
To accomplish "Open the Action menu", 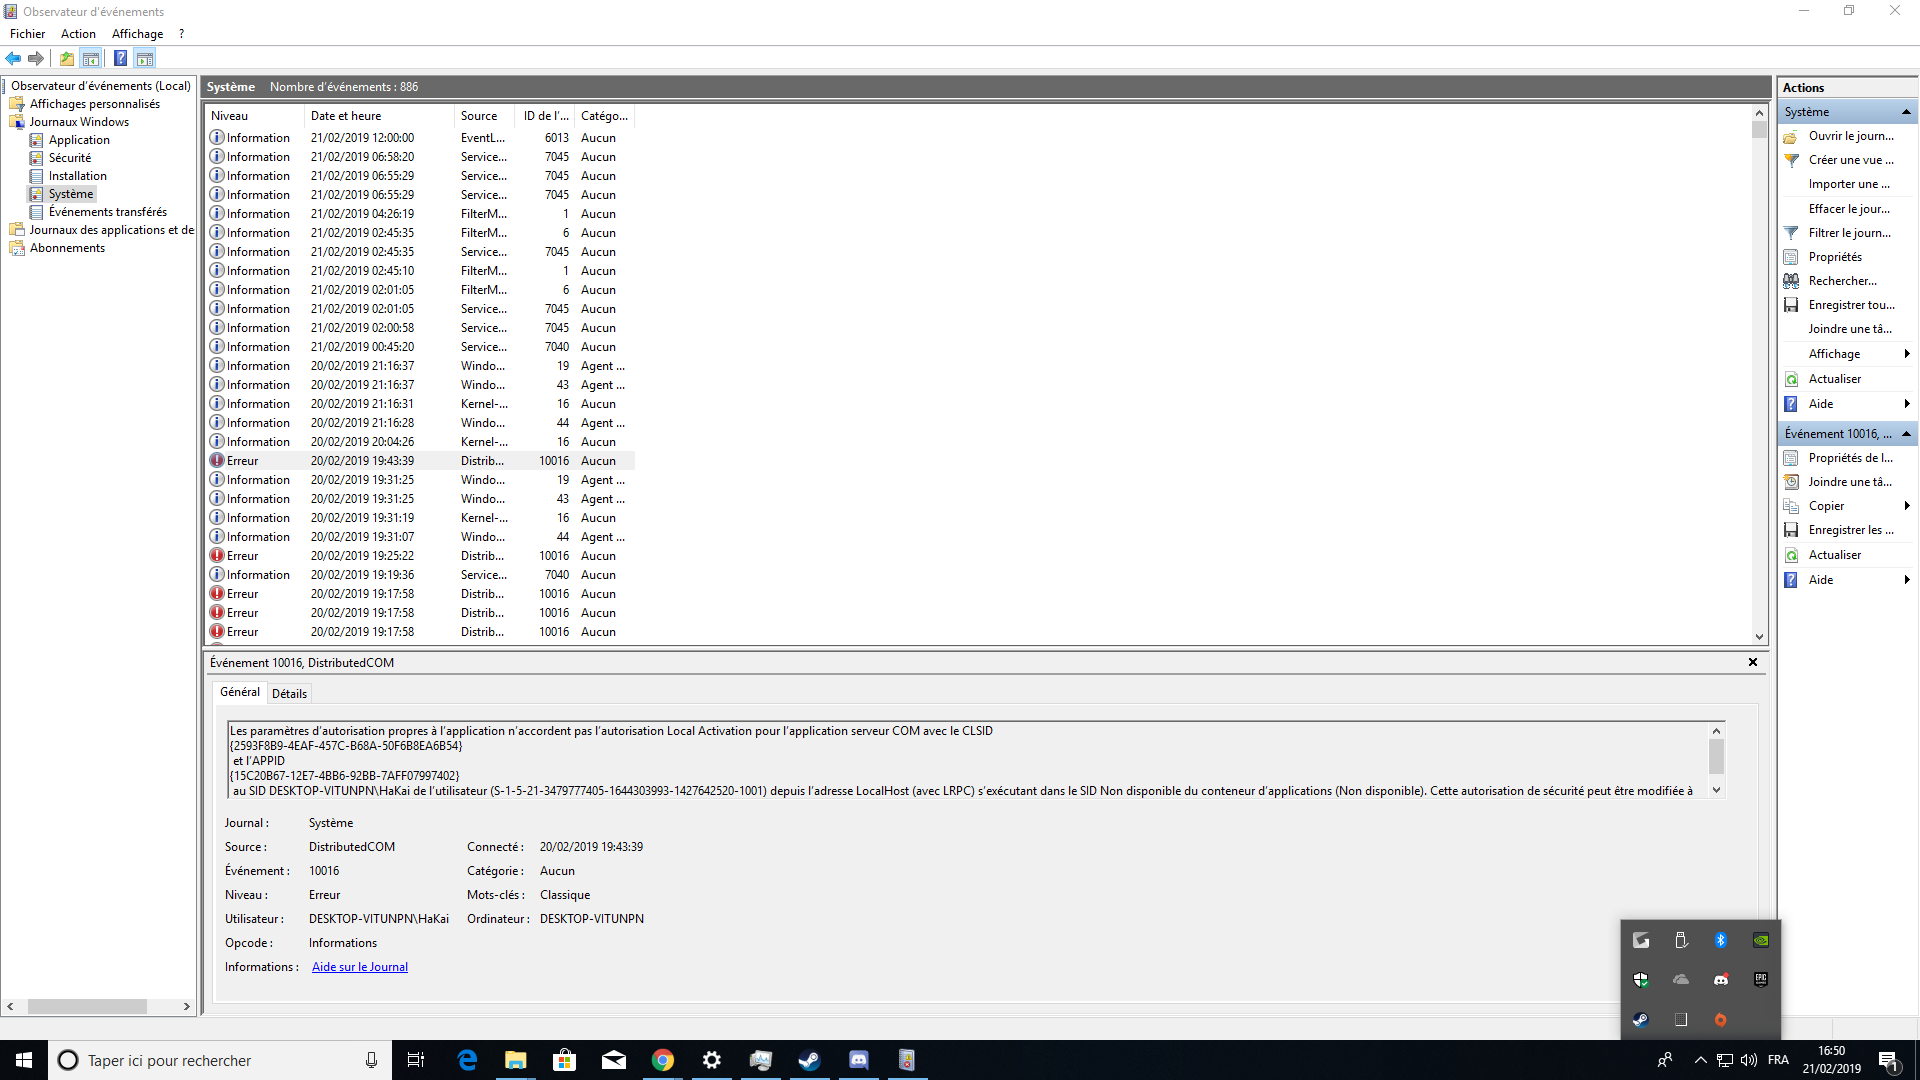I will coord(78,34).
